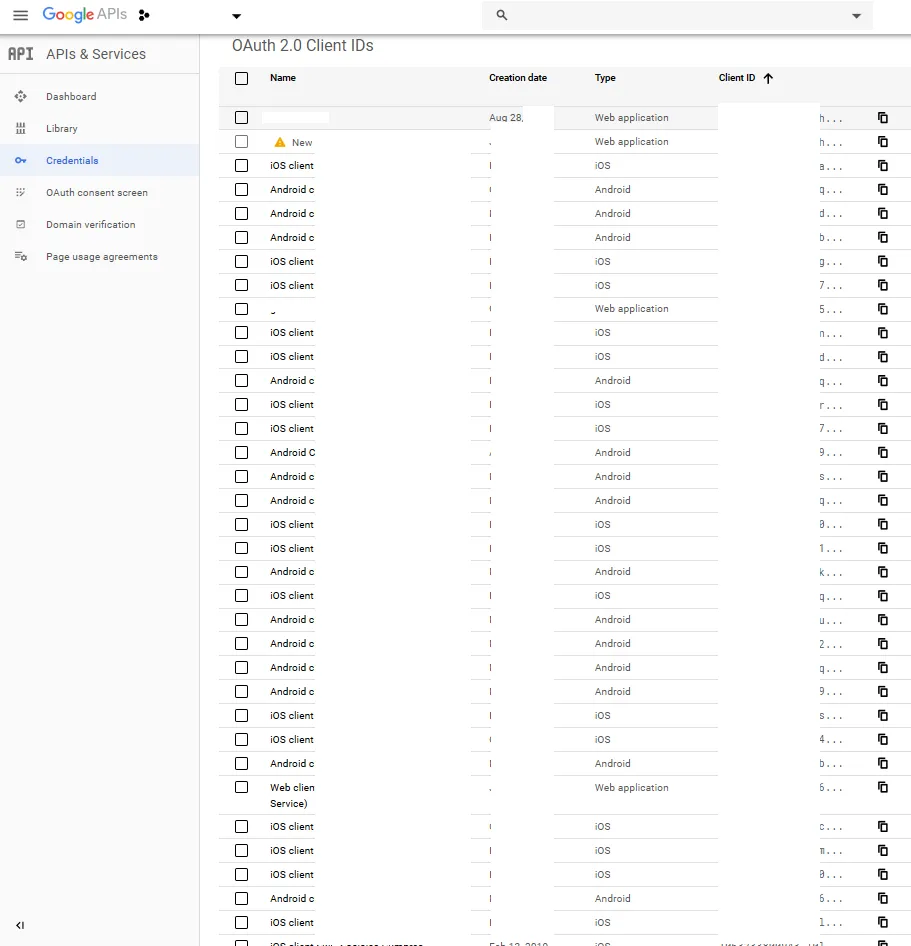
Task: Click the Client ID column header
Action: (737, 78)
